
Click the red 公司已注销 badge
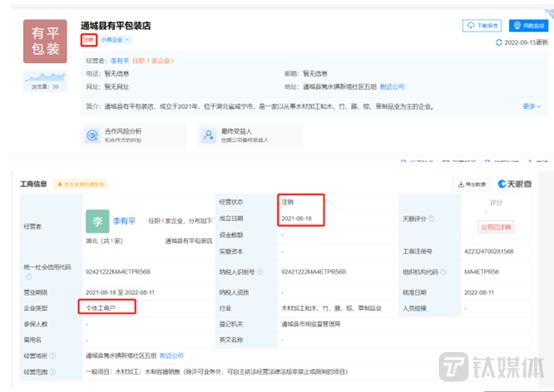coord(496,227)
